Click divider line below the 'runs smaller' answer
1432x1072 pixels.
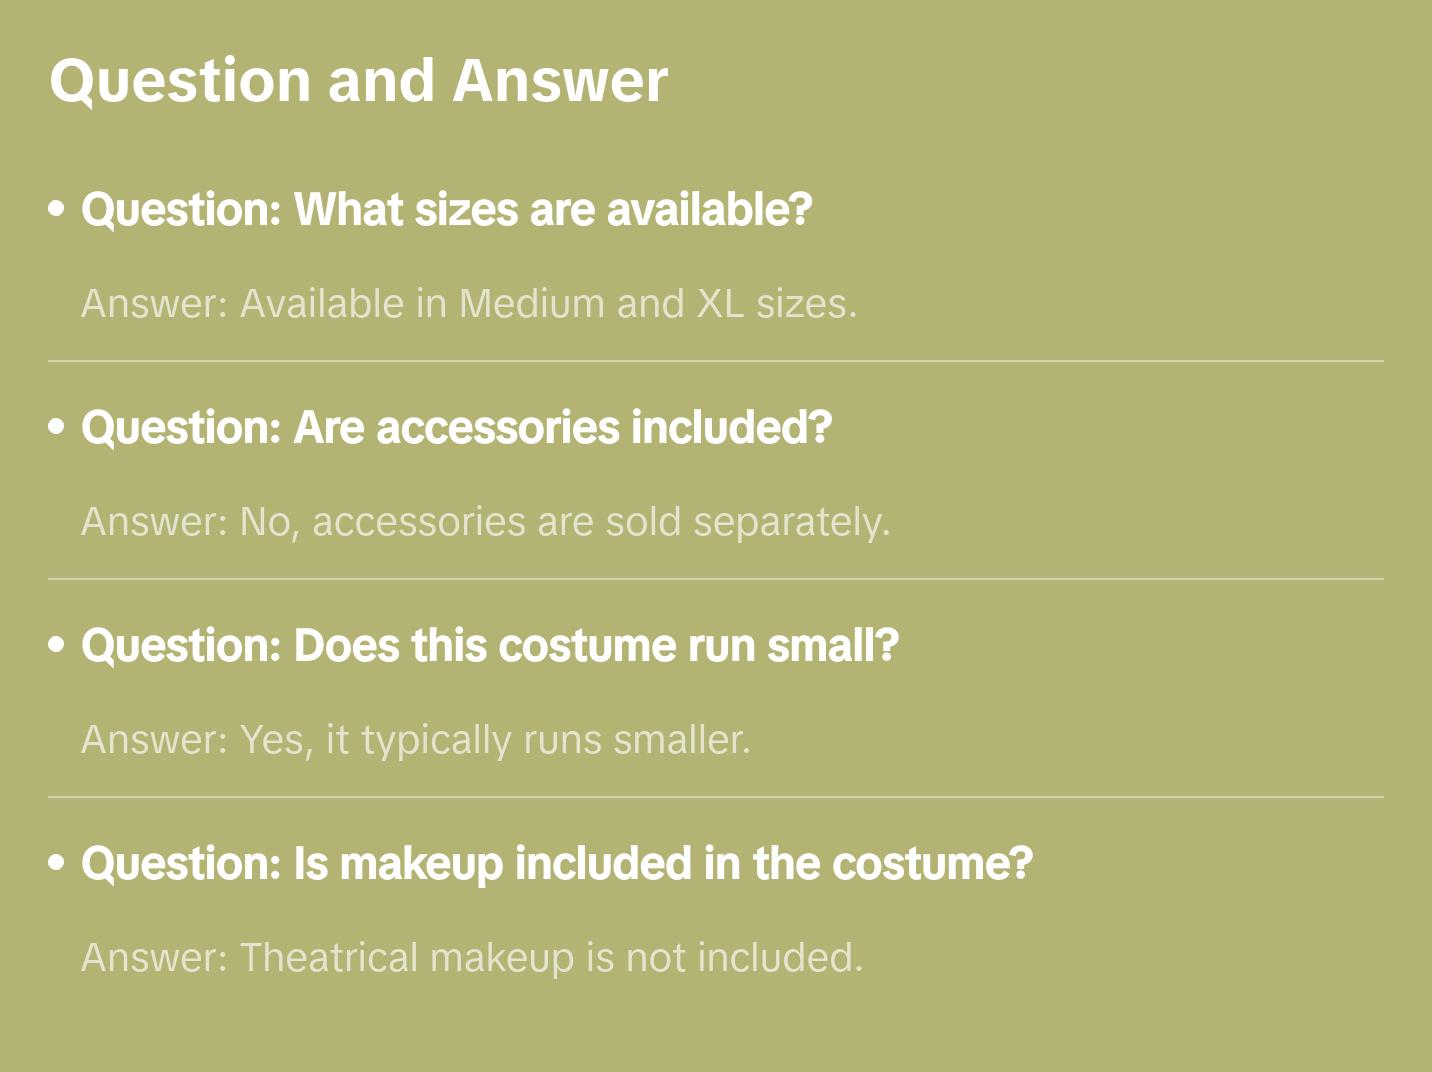(x=716, y=797)
